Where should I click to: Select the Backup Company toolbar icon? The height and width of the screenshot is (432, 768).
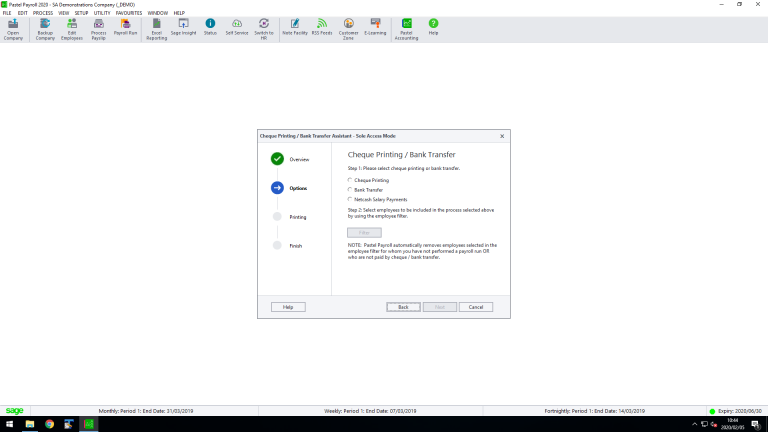(x=45, y=29)
